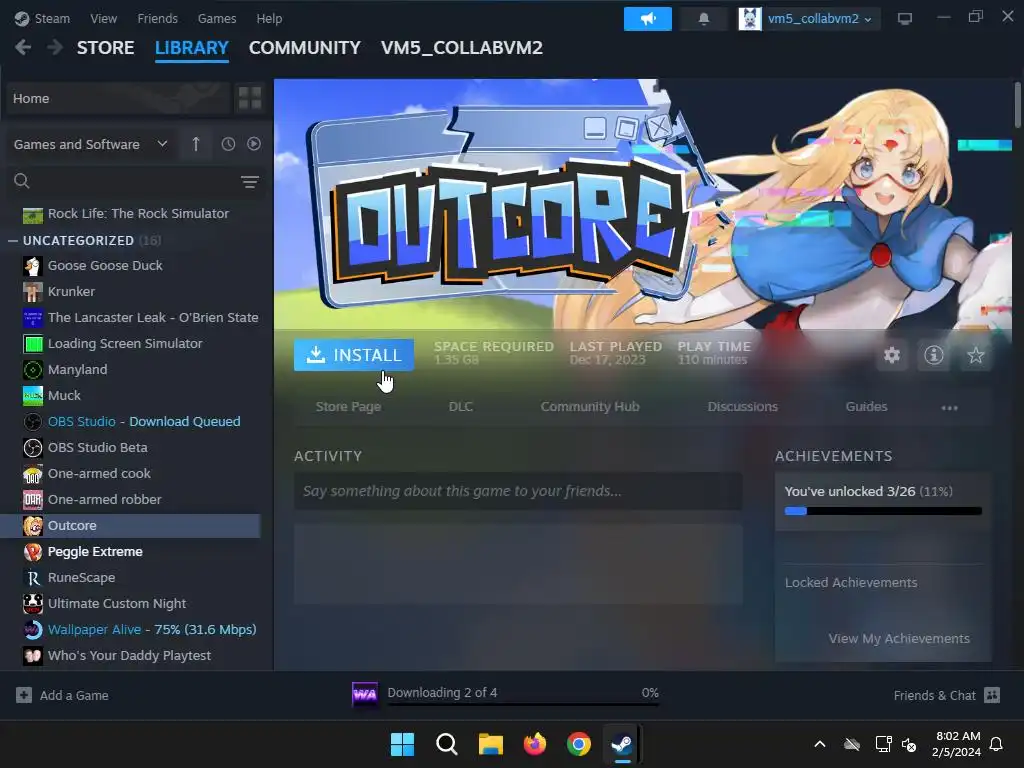Screen dimensions: 1024x768
Task: Open File Explorer from taskbar
Action: click(x=490, y=744)
